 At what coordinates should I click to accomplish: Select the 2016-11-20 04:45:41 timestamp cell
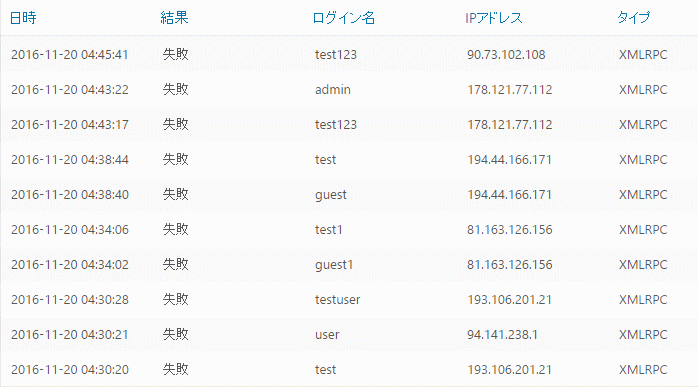click(69, 55)
